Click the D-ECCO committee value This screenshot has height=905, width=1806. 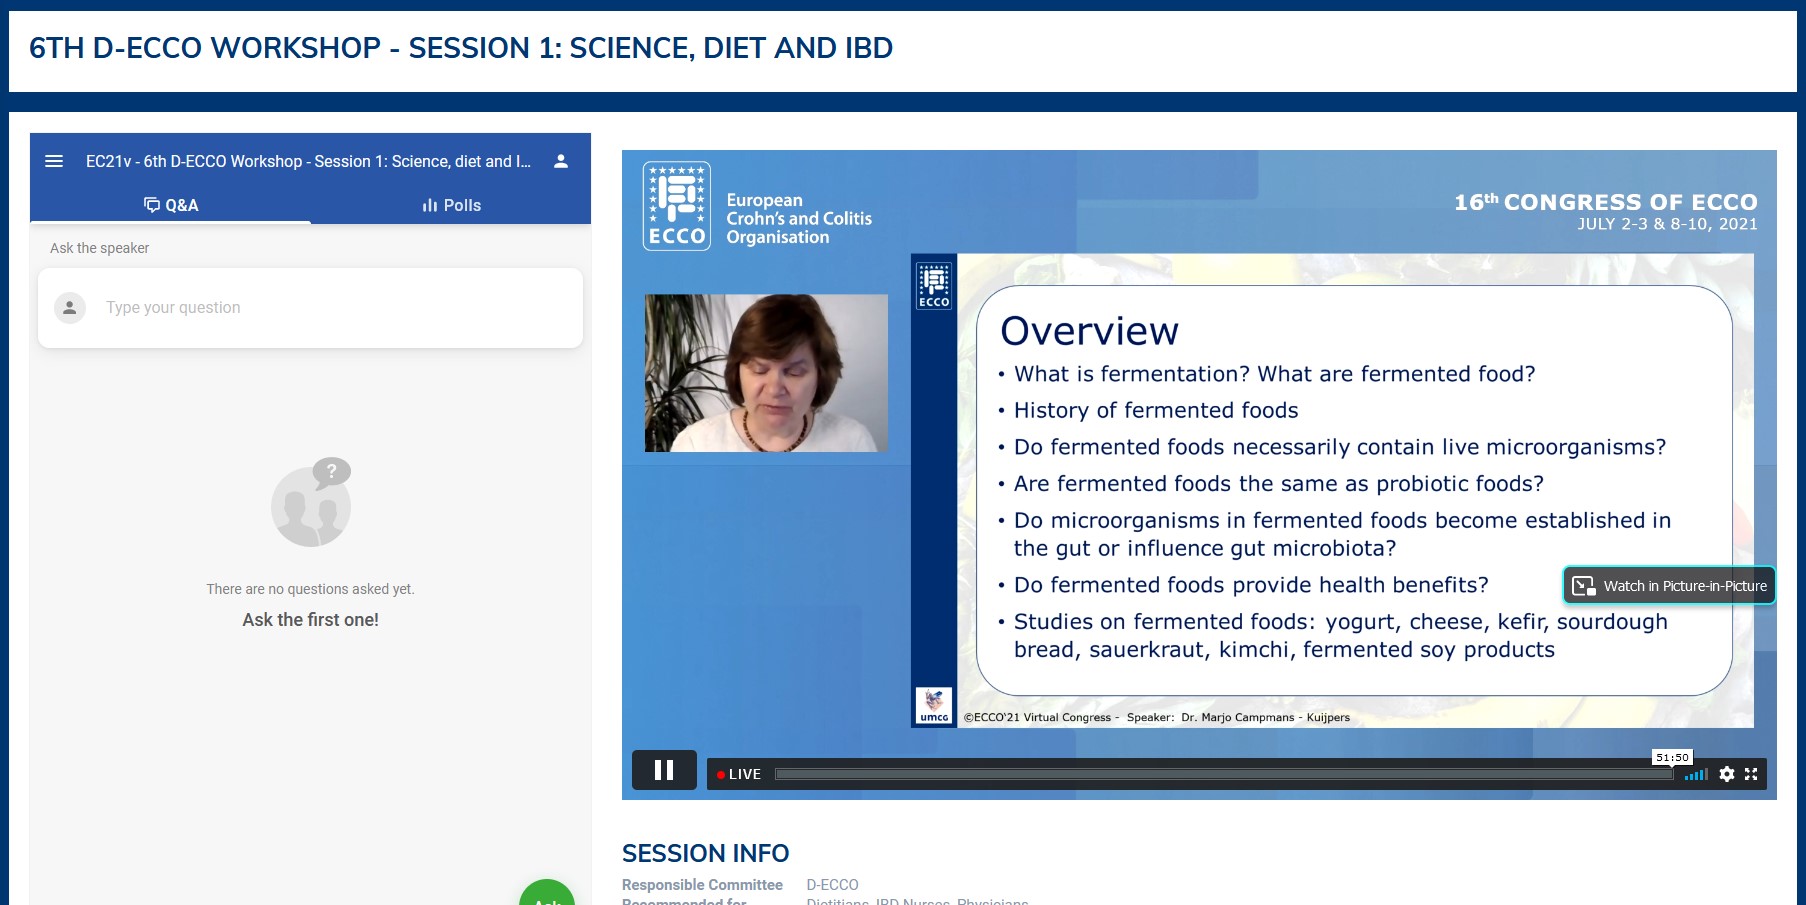832,885
